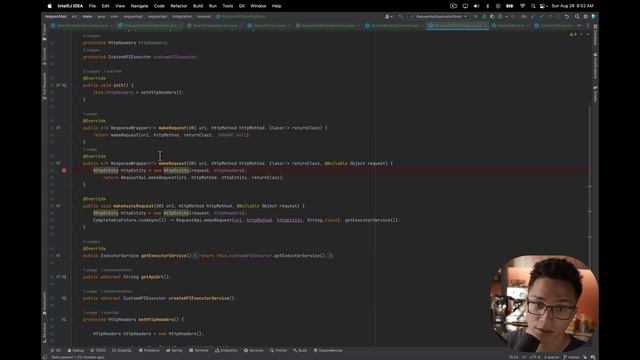Viewport: 640px width, 360px height.
Task: Open the Profiler tool window
Action: pyautogui.click(x=278, y=351)
